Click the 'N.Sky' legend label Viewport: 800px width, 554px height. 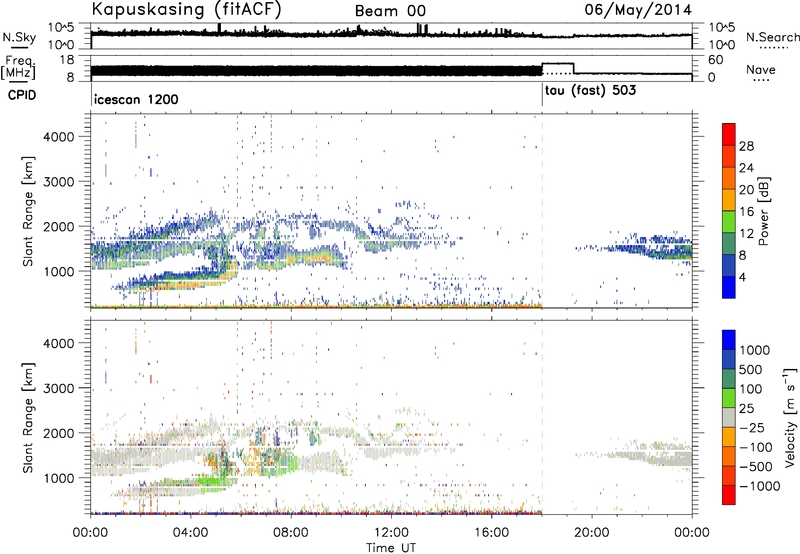(19, 37)
